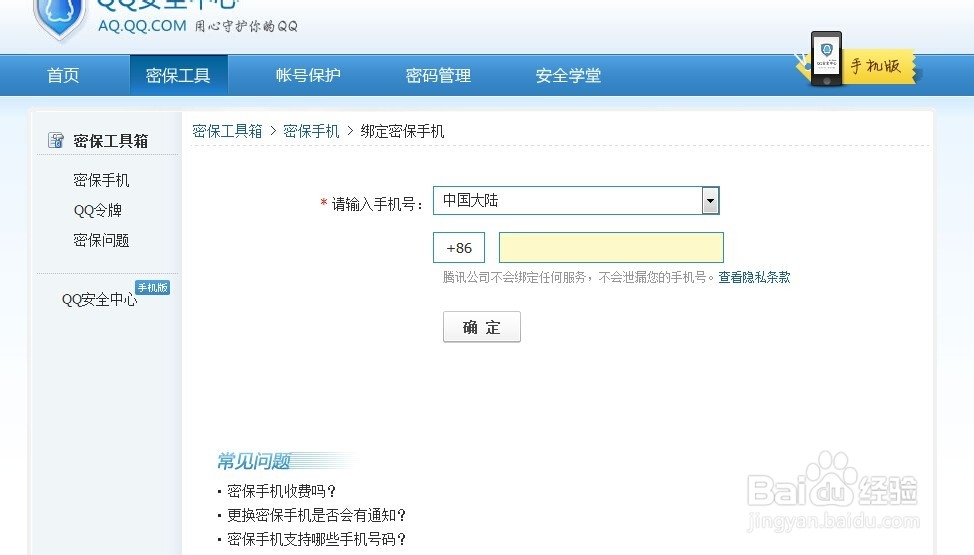Go to the 首页 nav tab
Image resolution: width=974 pixels, height=555 pixels.
tap(63, 75)
